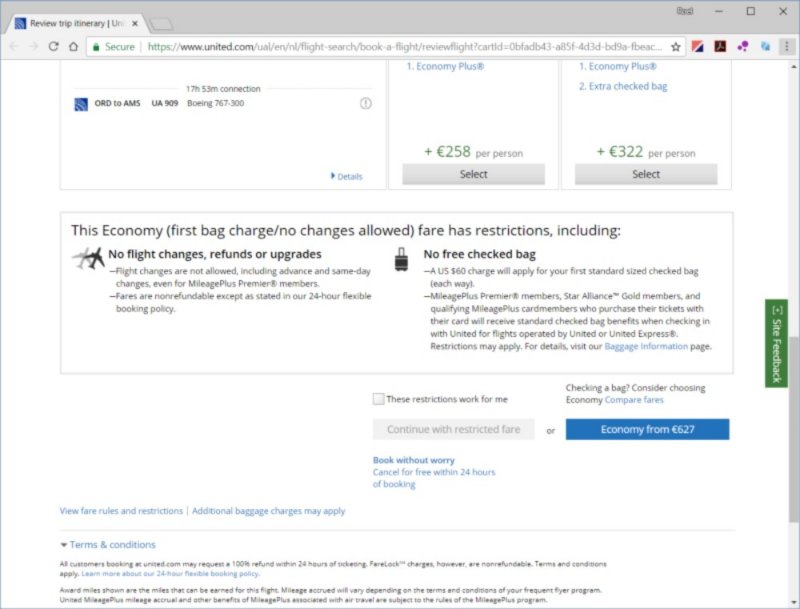800x609 pixels.
Task: Expand the flight Details disclosure
Action: (346, 176)
